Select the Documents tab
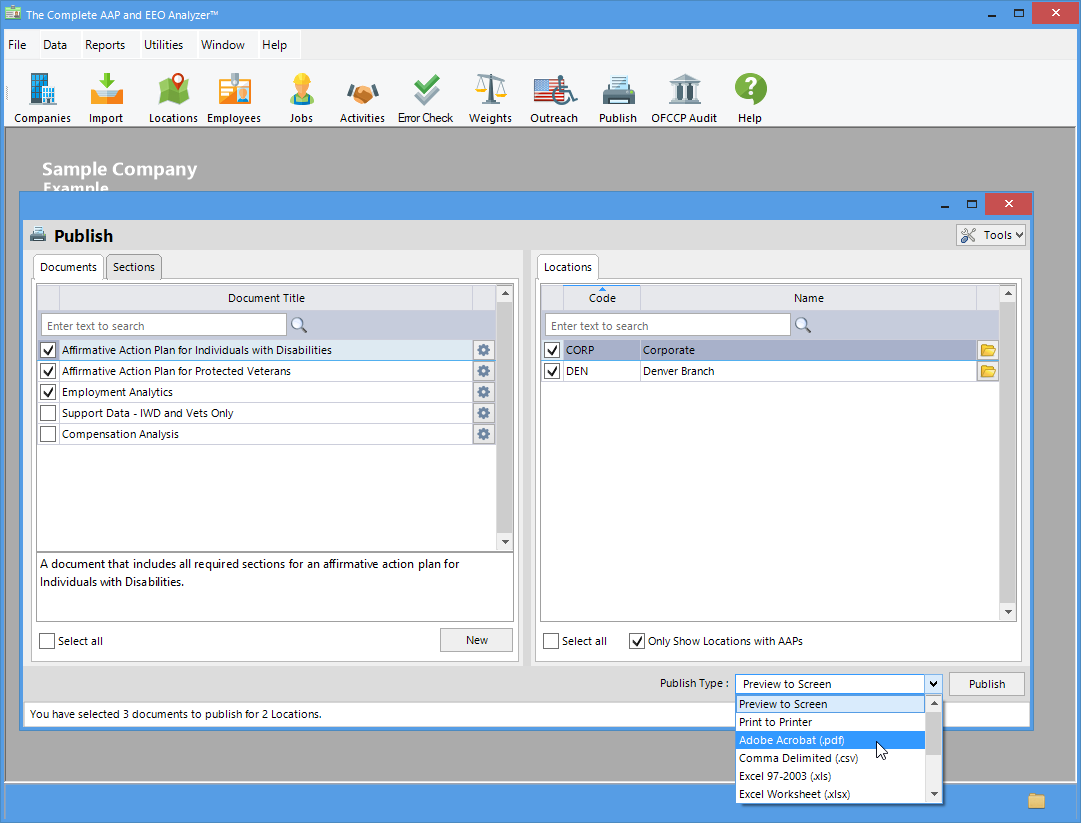The height and width of the screenshot is (823, 1081). [x=68, y=267]
